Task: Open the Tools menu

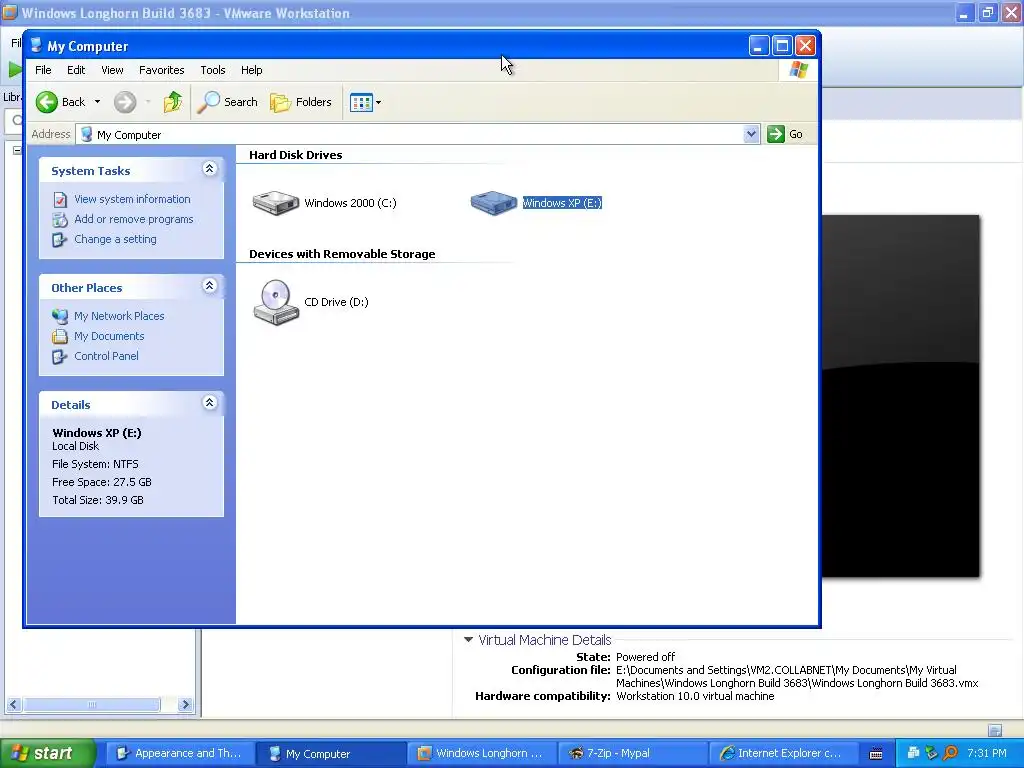Action: pos(213,70)
